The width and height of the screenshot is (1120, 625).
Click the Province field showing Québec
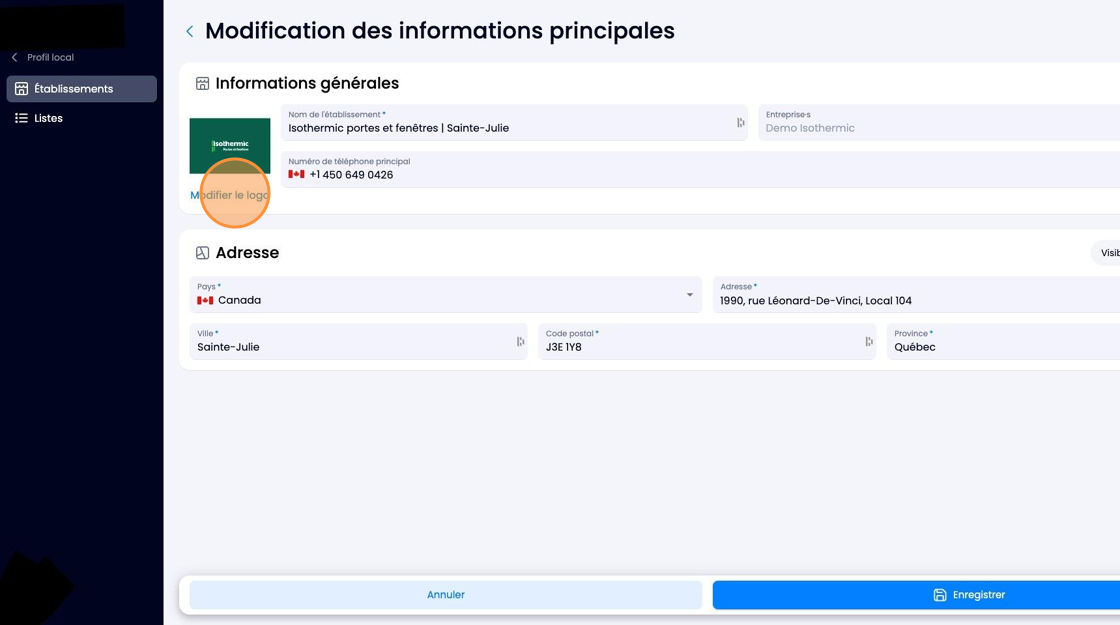[1003, 341]
